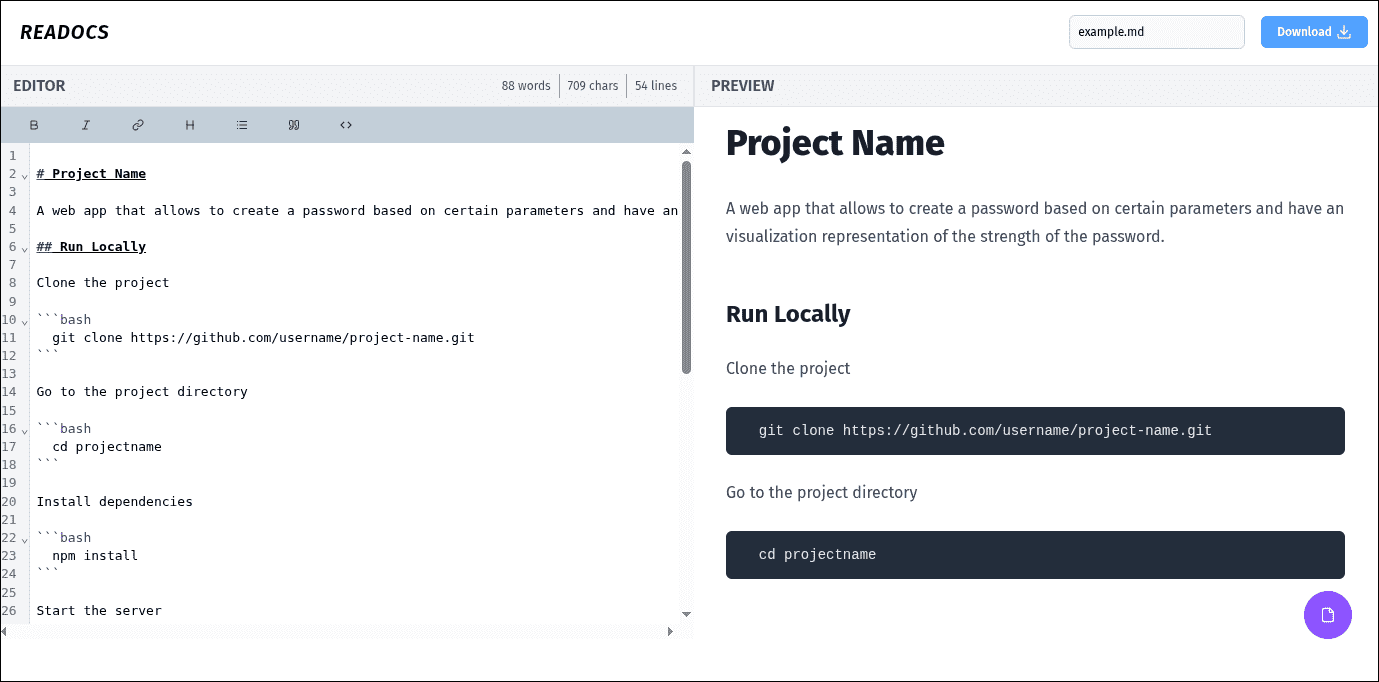Click the editor vertical scrollbar thumb
The image size is (1379, 682).
click(x=686, y=267)
